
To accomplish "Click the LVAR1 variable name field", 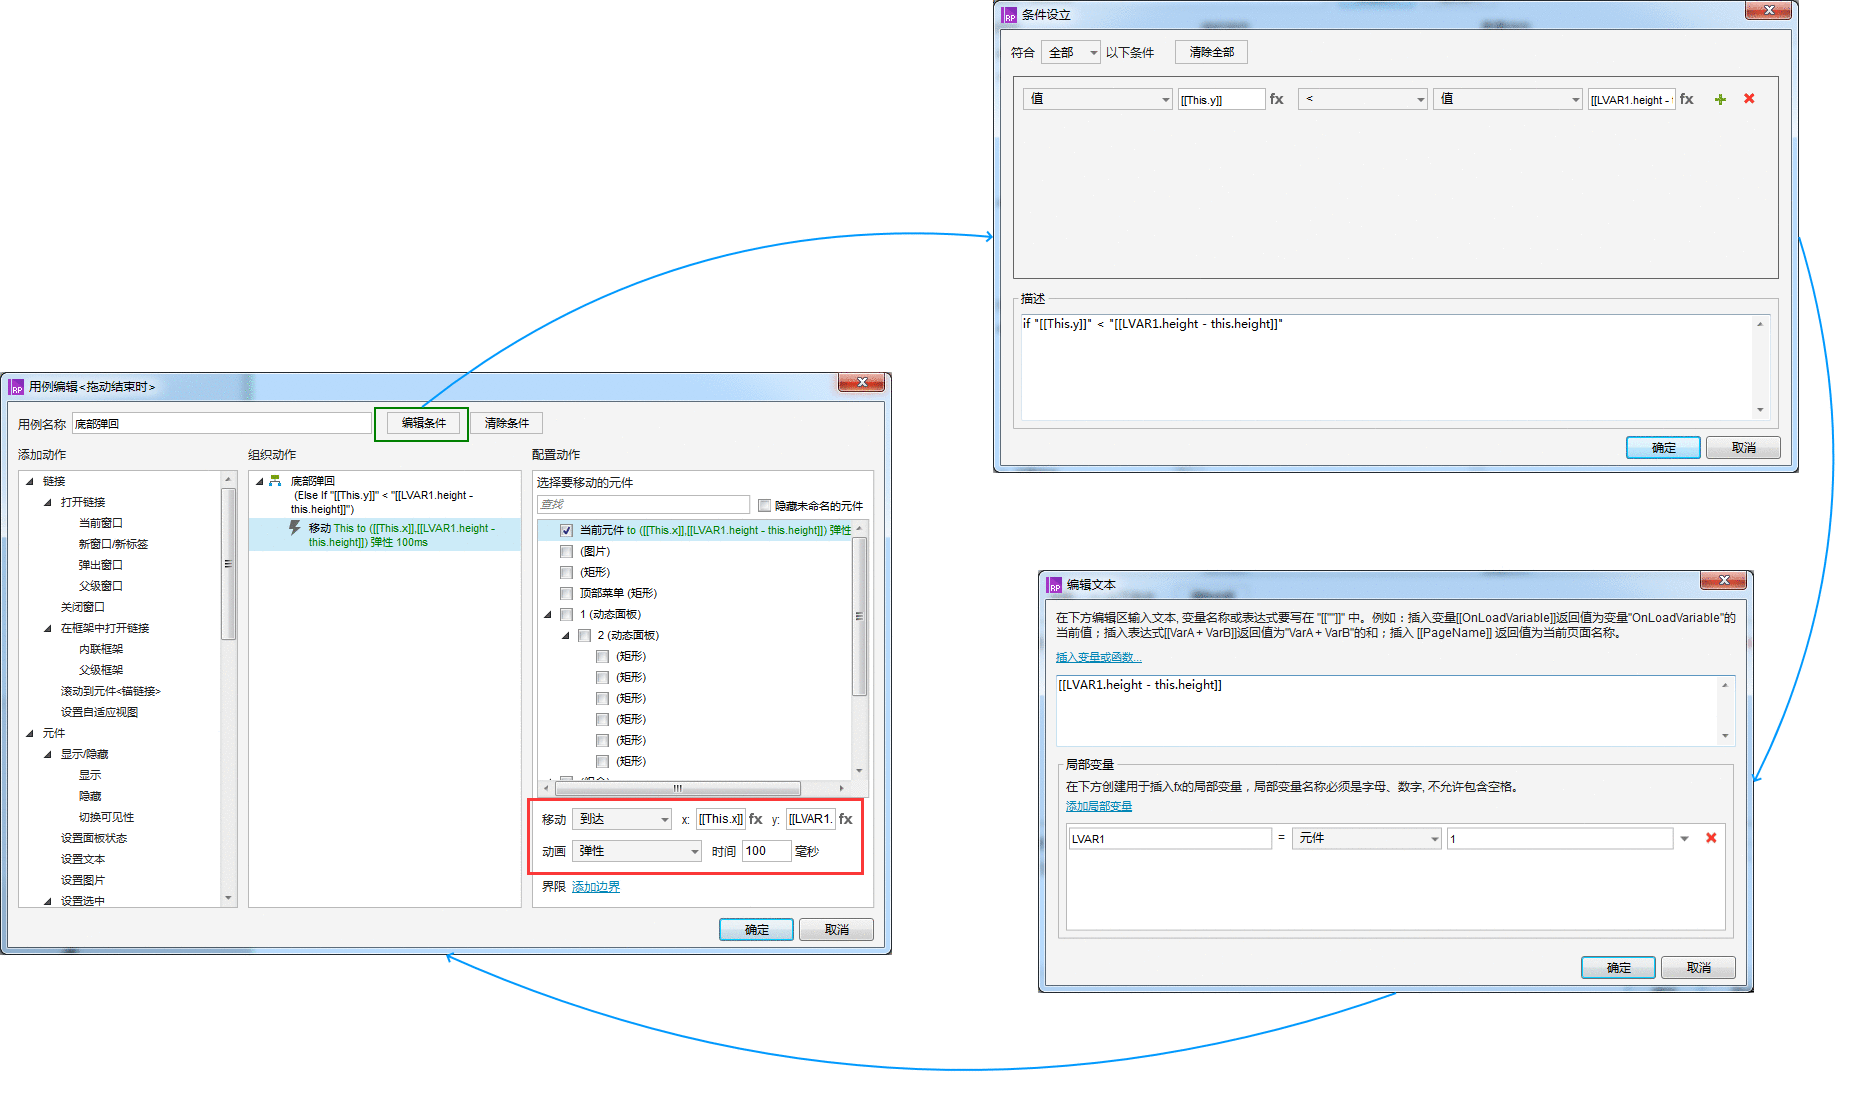I will 1169,838.
